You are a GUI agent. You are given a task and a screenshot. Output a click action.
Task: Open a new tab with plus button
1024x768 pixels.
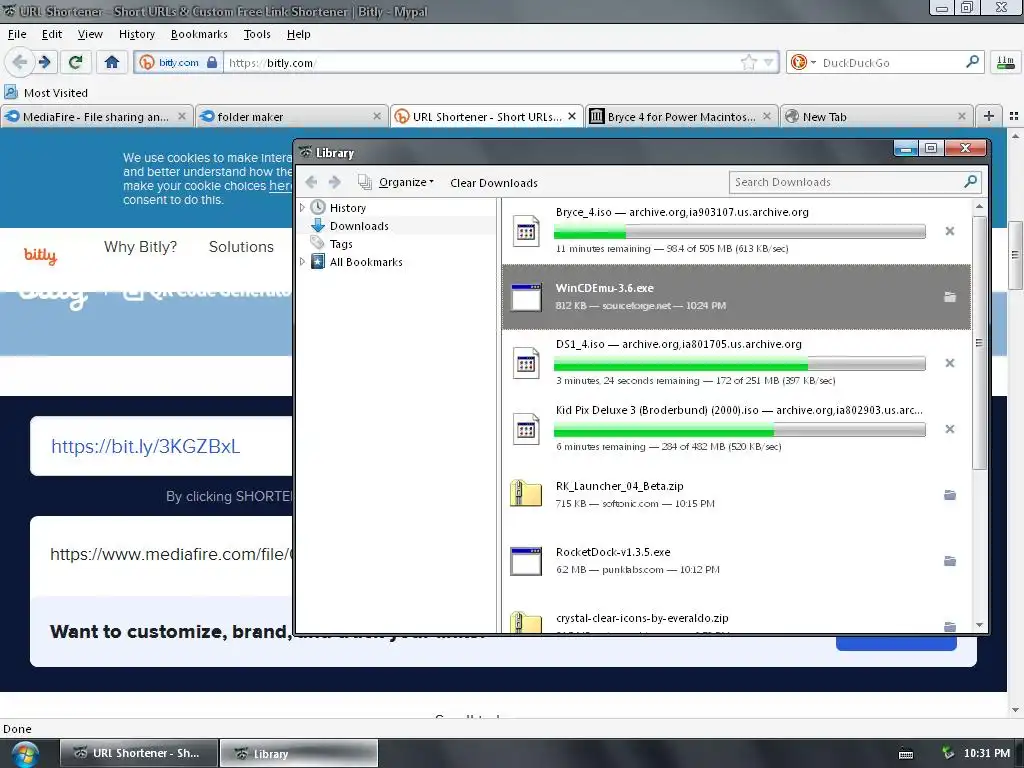989,116
